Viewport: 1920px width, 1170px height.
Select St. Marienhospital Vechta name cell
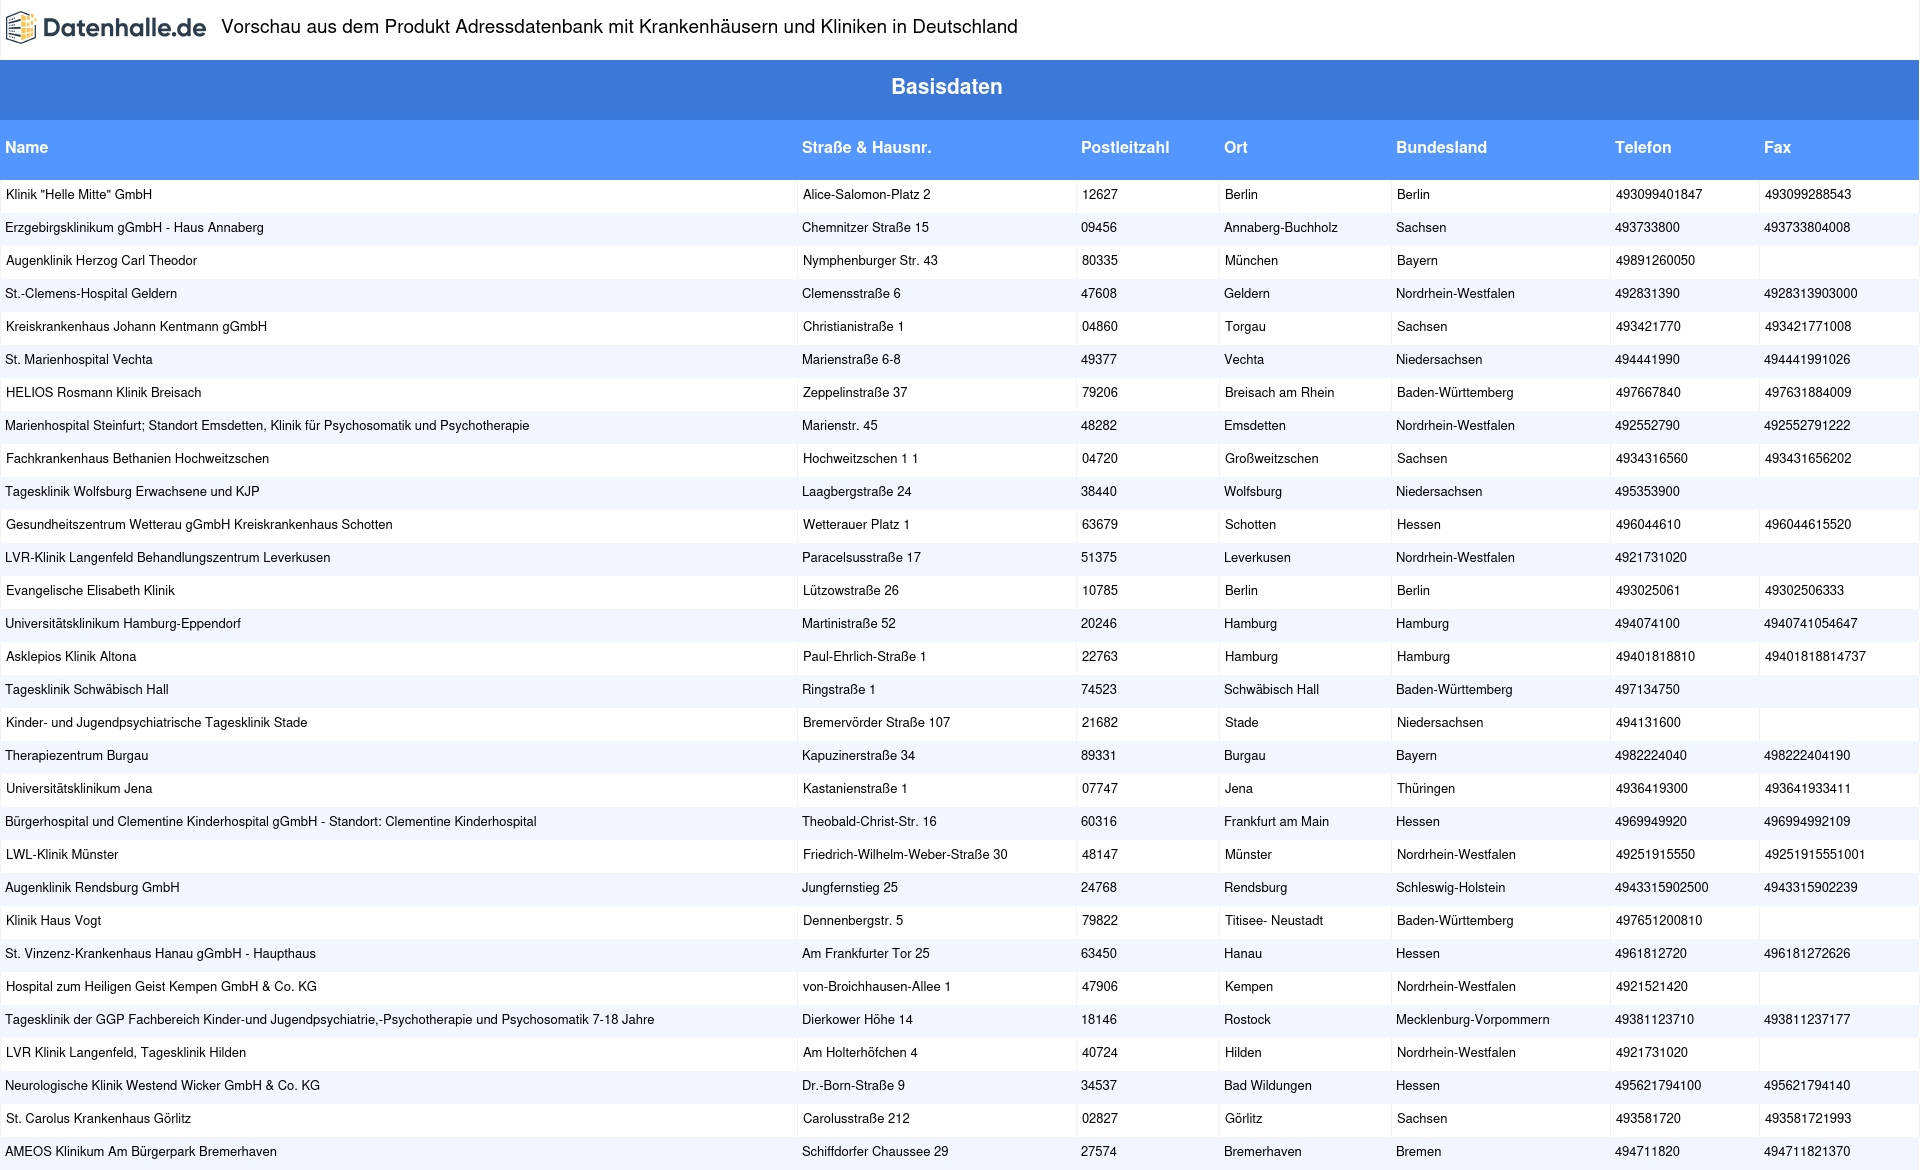[x=79, y=360]
